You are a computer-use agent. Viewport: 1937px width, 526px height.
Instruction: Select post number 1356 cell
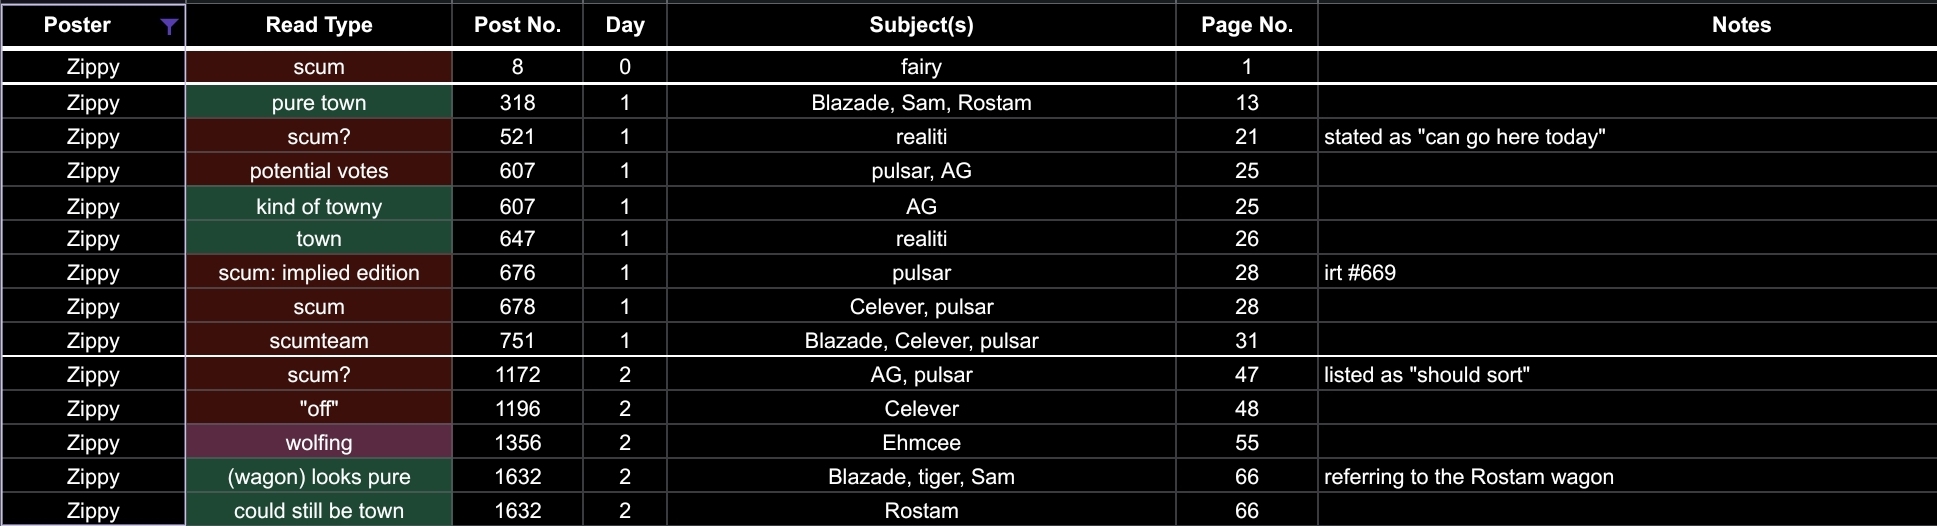tap(517, 443)
